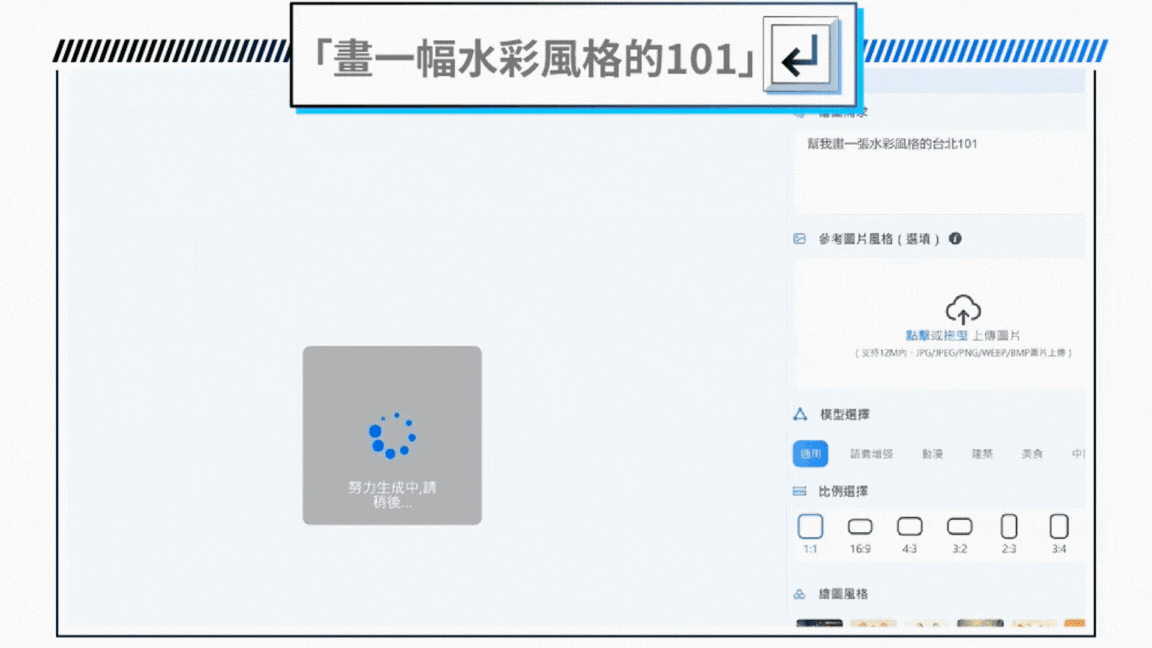This screenshot has height=648, width=1152.
Task: Click the 比例選擇 heading text
Action: [843, 491]
